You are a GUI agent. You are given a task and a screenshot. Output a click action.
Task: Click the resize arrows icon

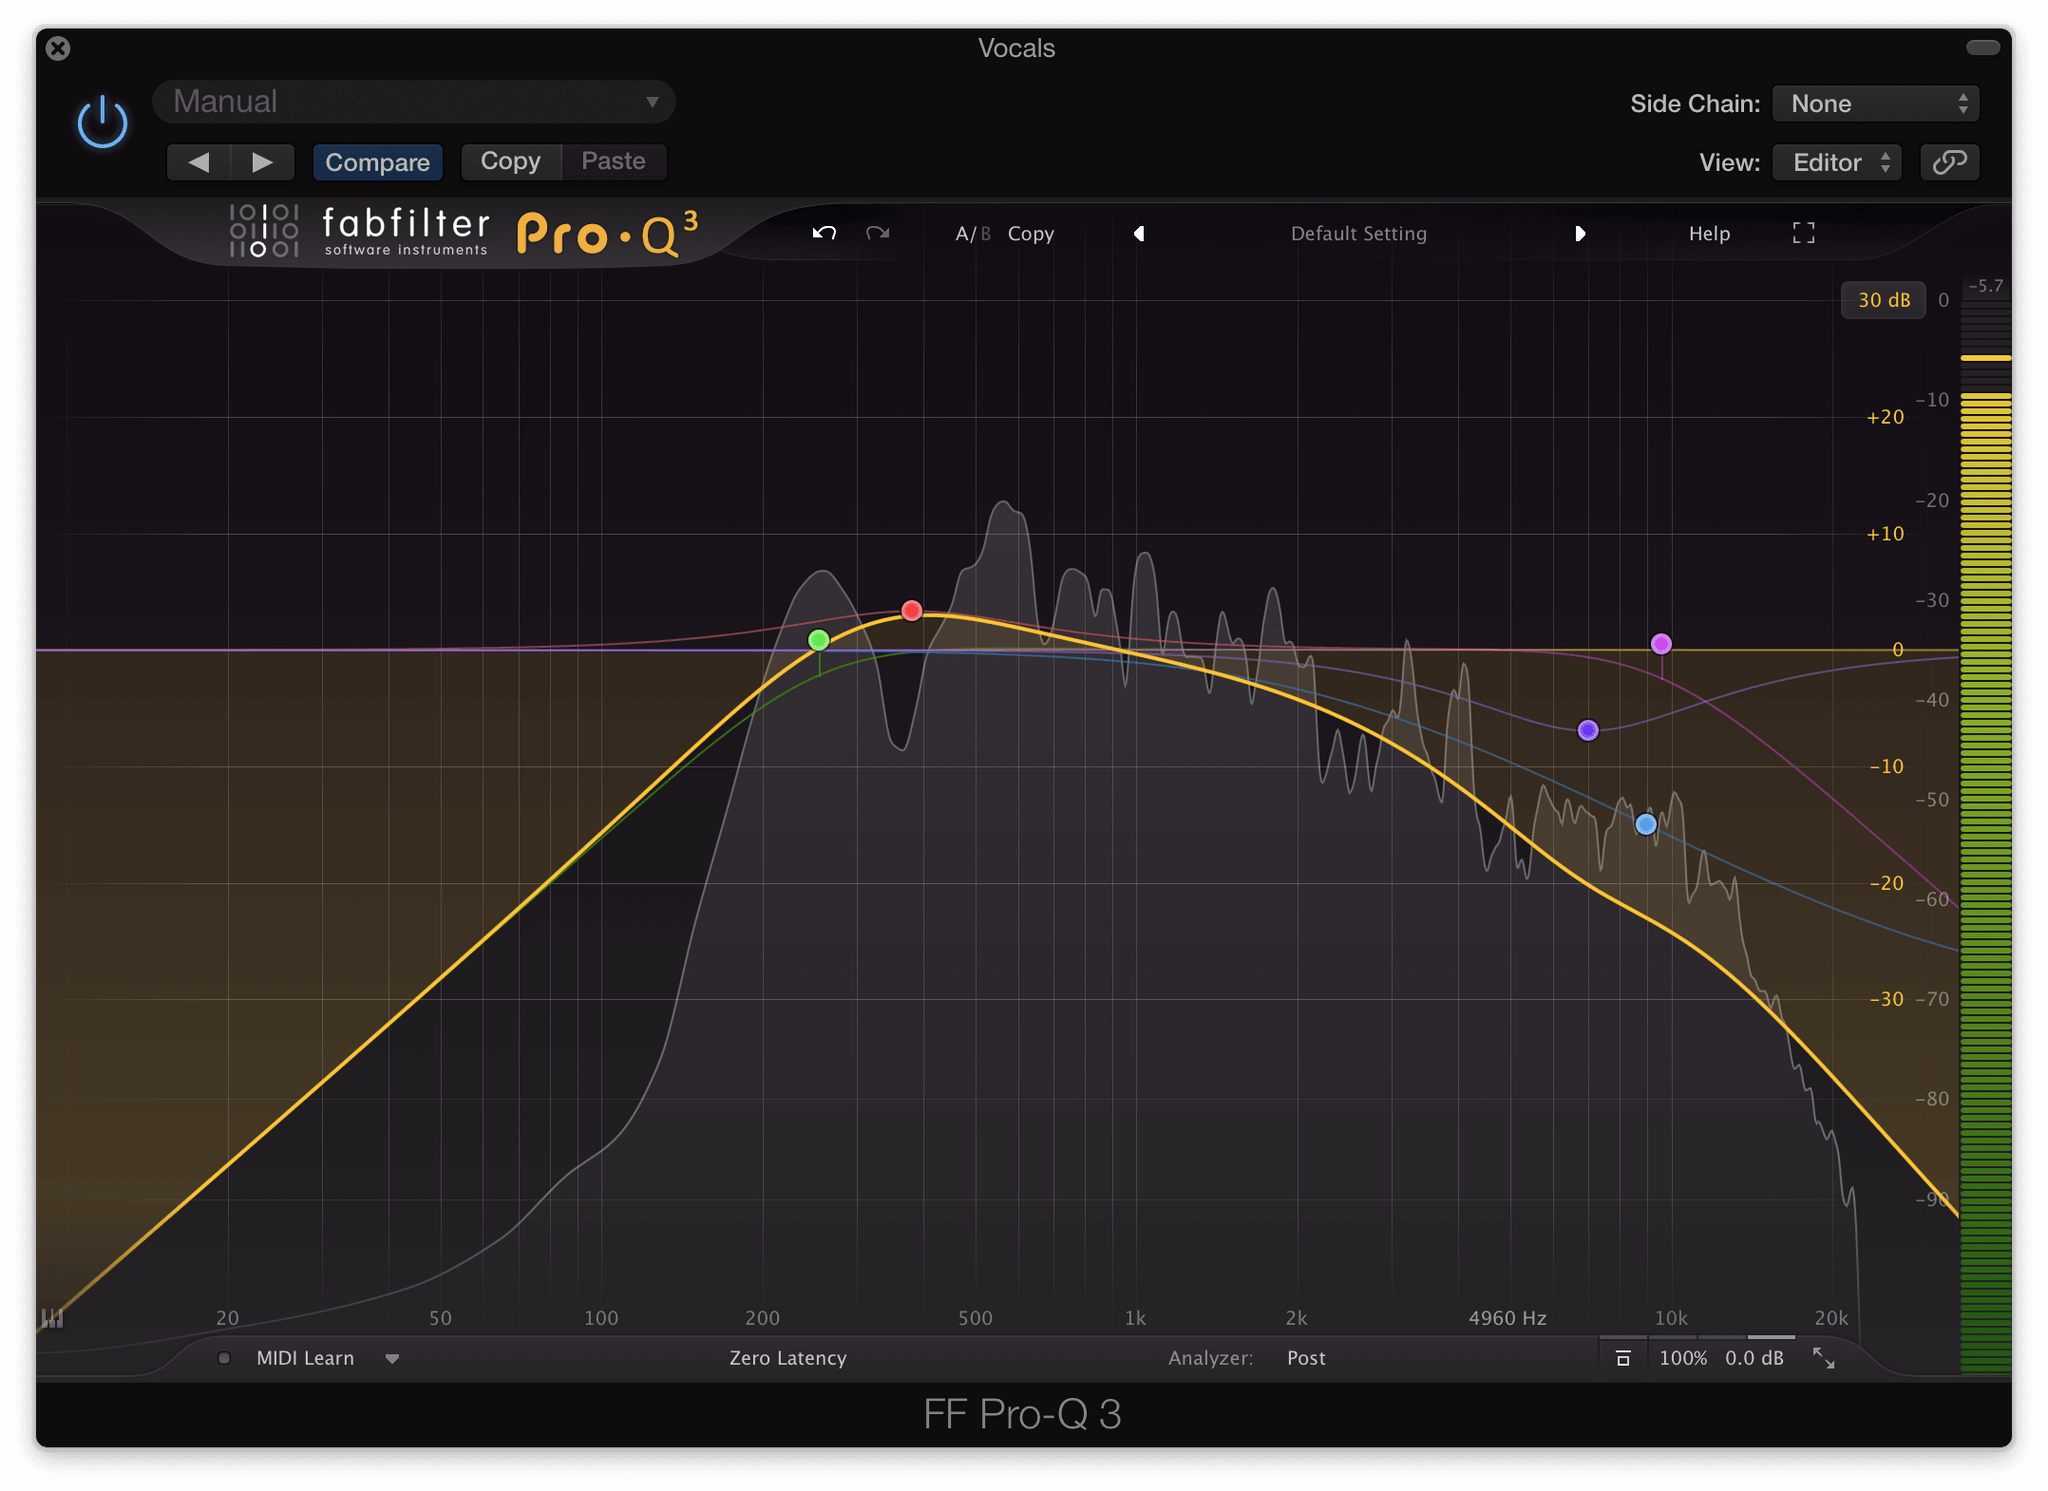point(1823,1358)
